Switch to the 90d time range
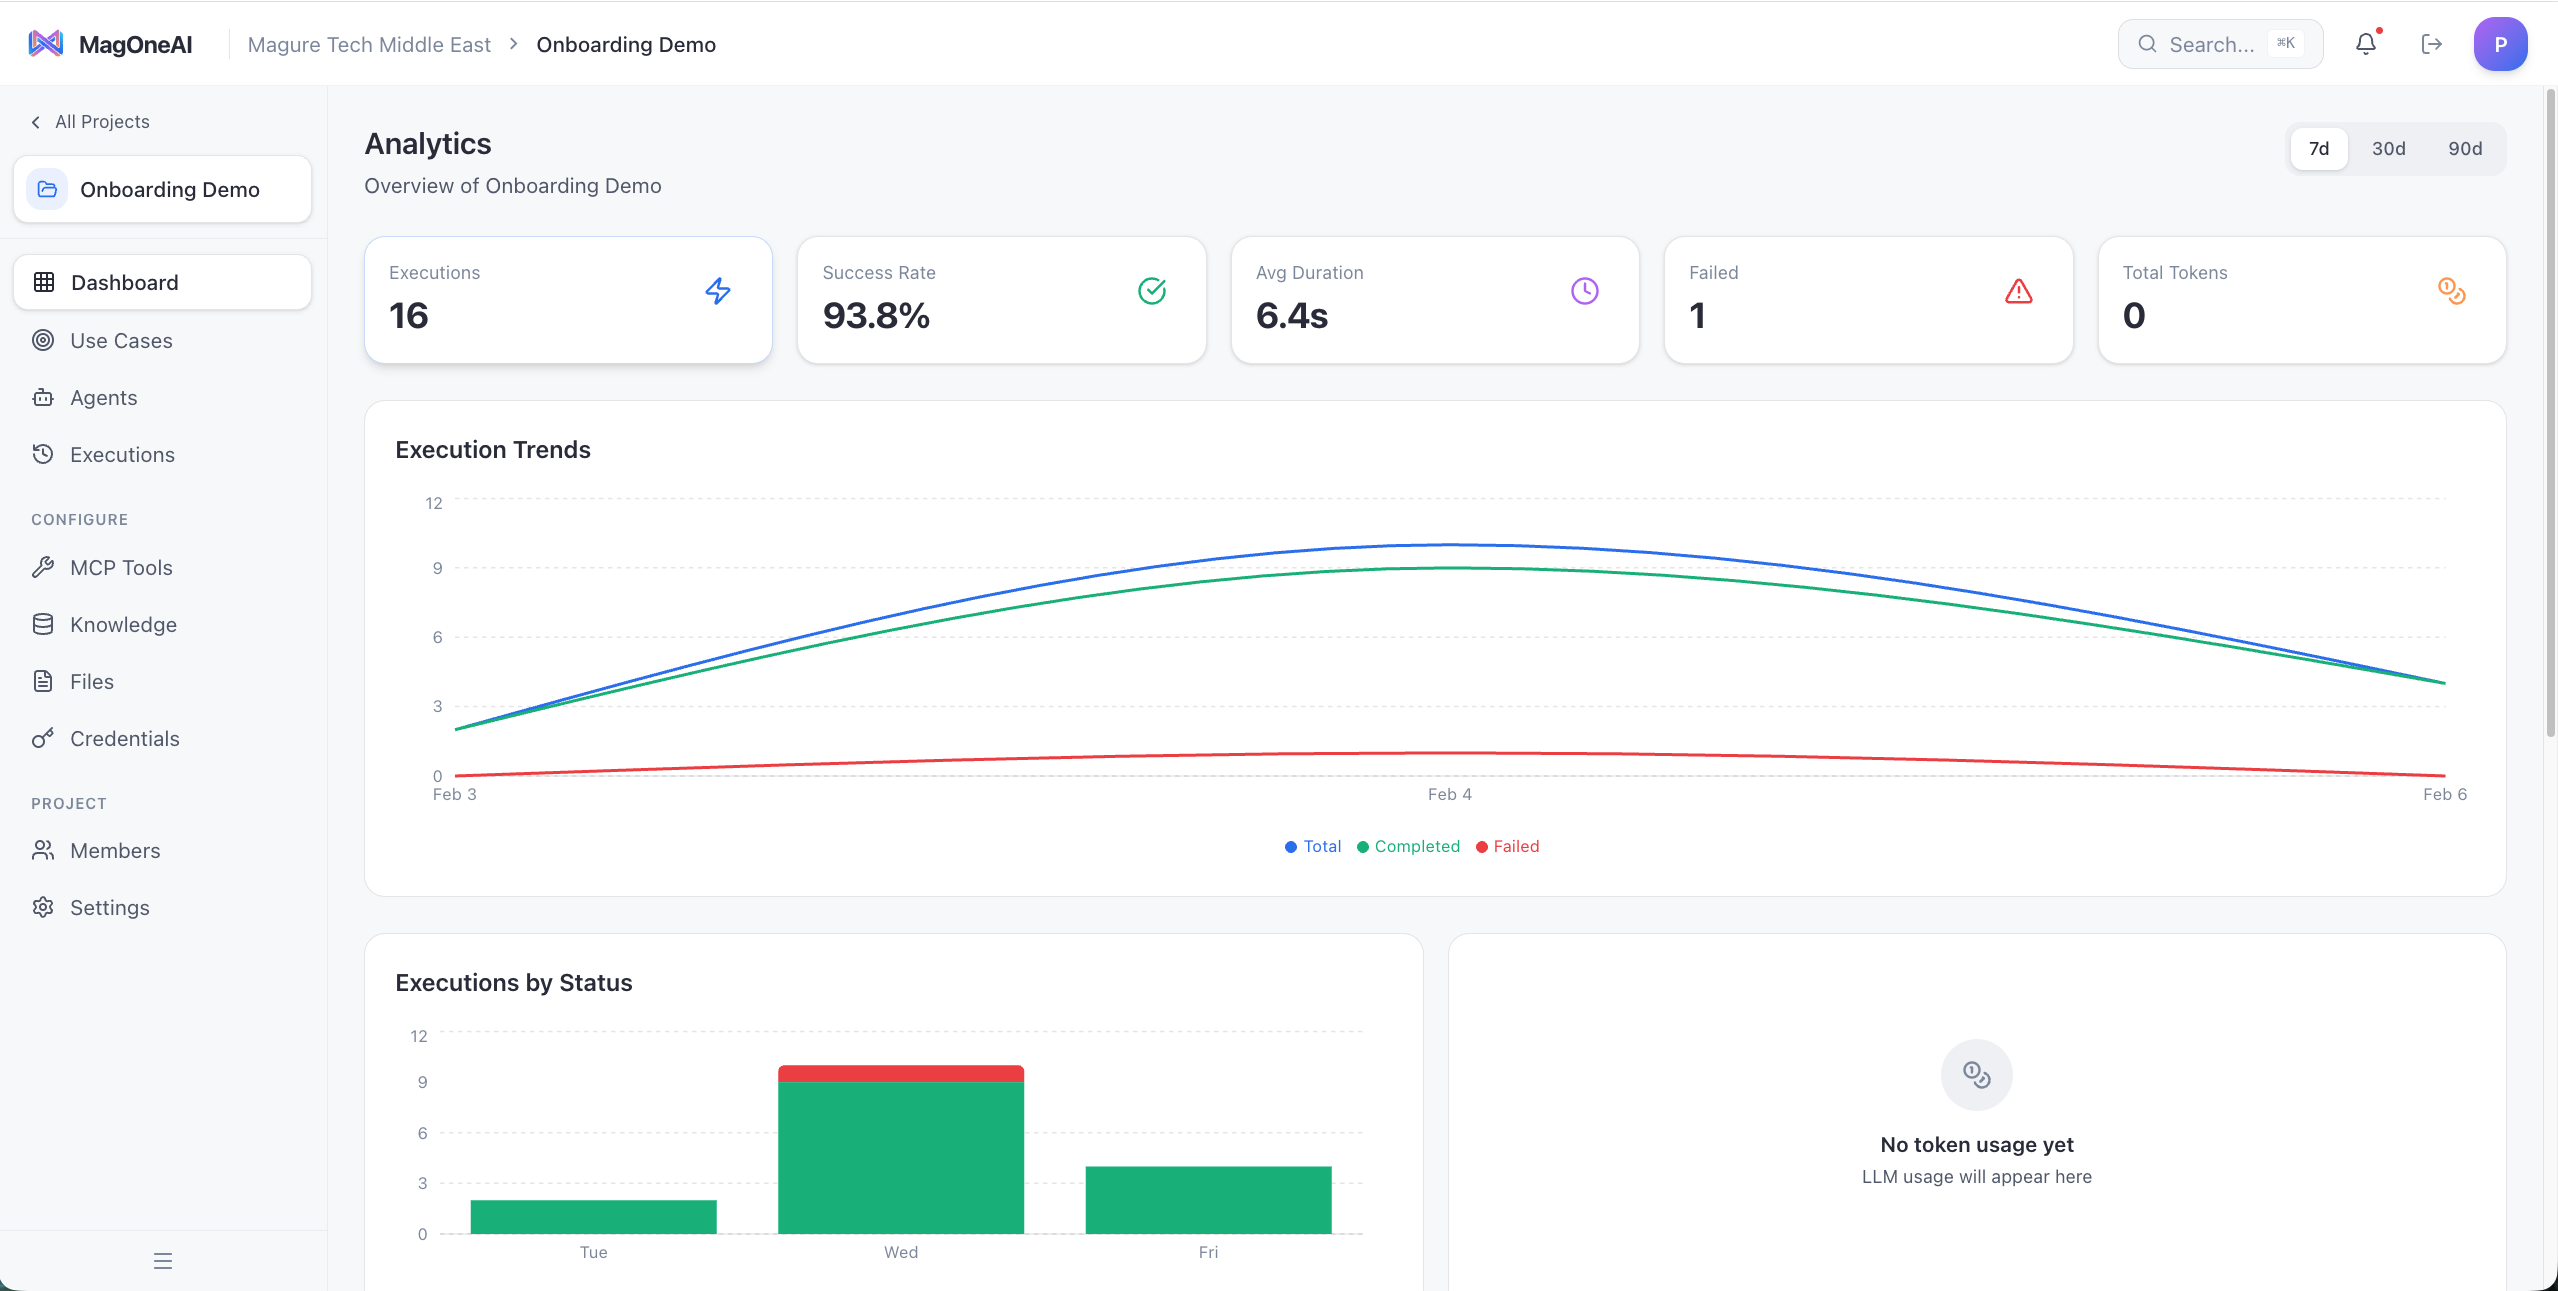The height and width of the screenshot is (1291, 2558). click(2464, 148)
